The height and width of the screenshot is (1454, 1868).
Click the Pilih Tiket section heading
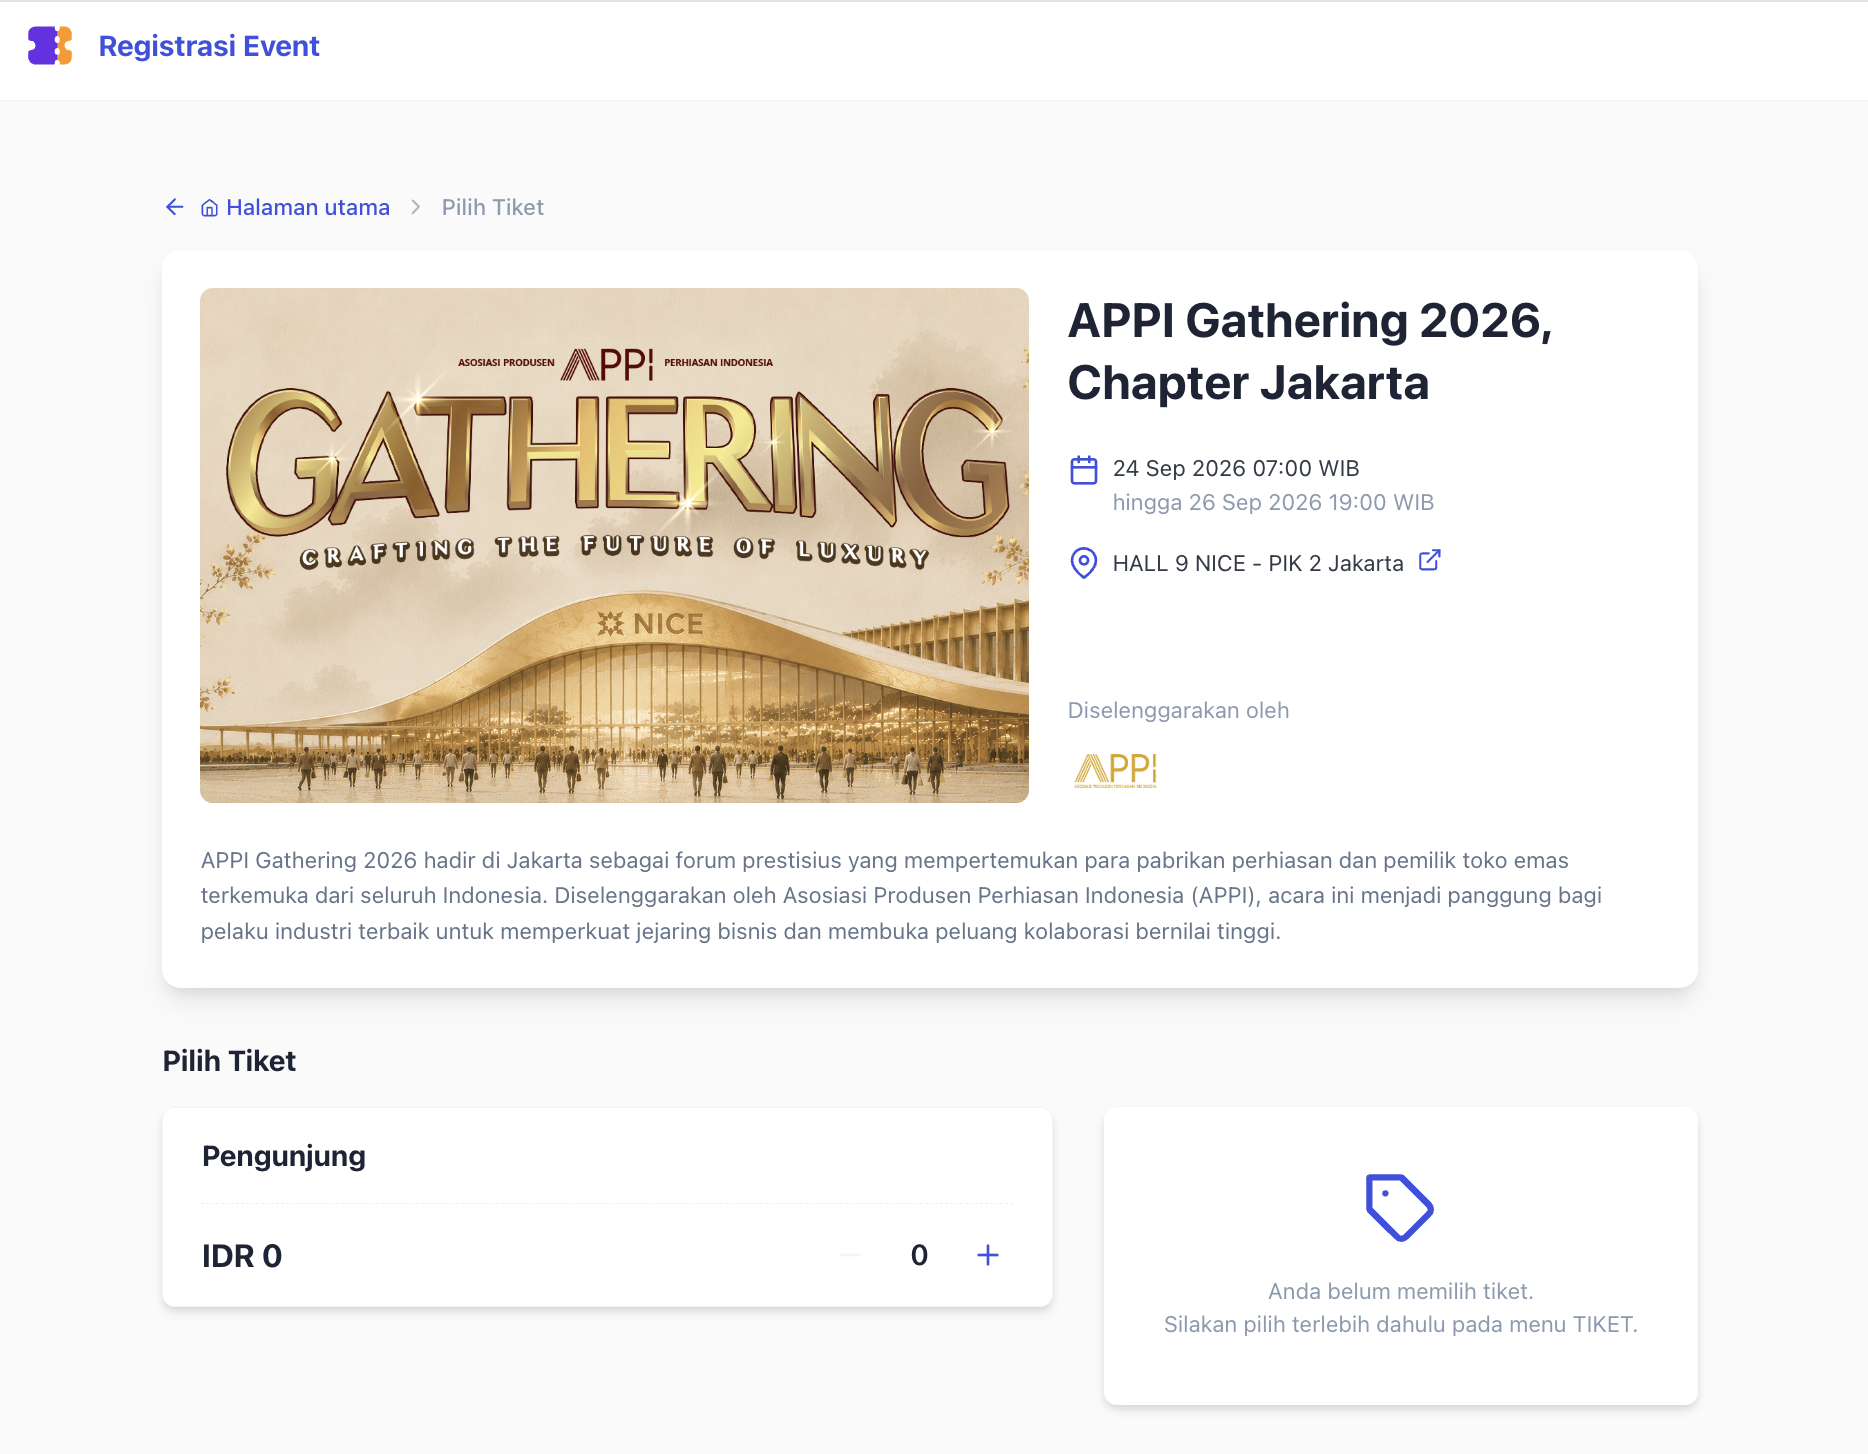pos(229,1061)
